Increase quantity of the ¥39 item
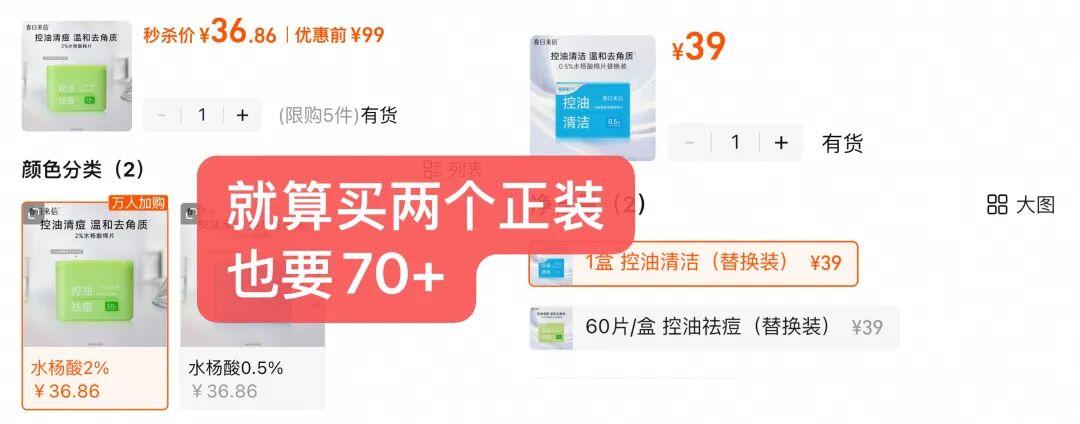Viewport: 1080px width, 424px height. pyautogui.click(x=780, y=142)
